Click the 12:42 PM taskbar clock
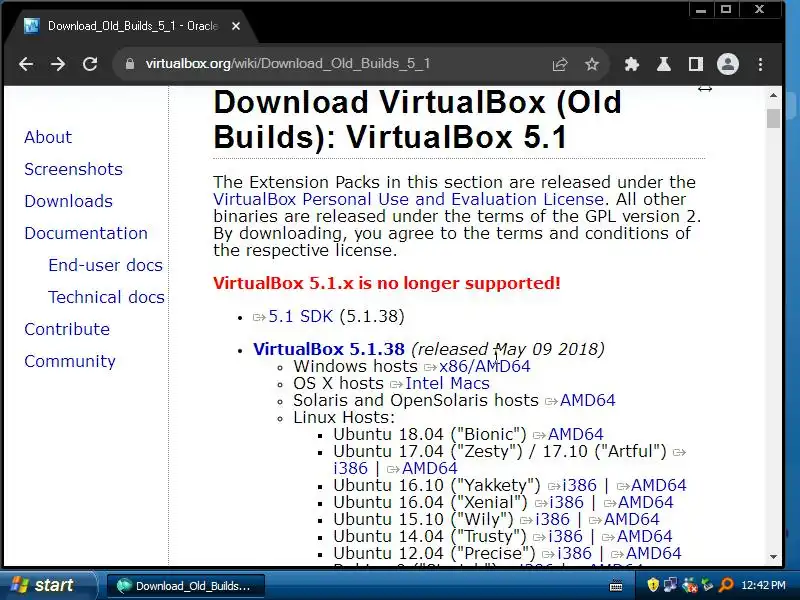The width and height of the screenshot is (800, 600). click(763, 585)
